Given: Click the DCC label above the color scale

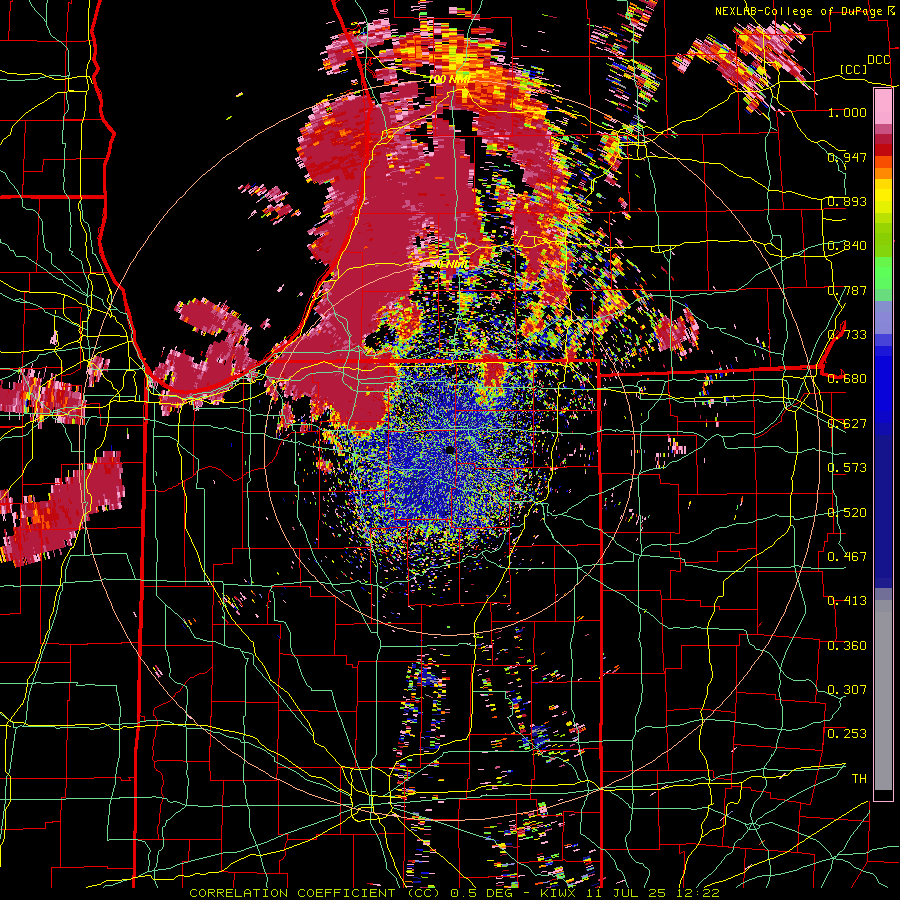Looking at the screenshot, I should click(878, 59).
